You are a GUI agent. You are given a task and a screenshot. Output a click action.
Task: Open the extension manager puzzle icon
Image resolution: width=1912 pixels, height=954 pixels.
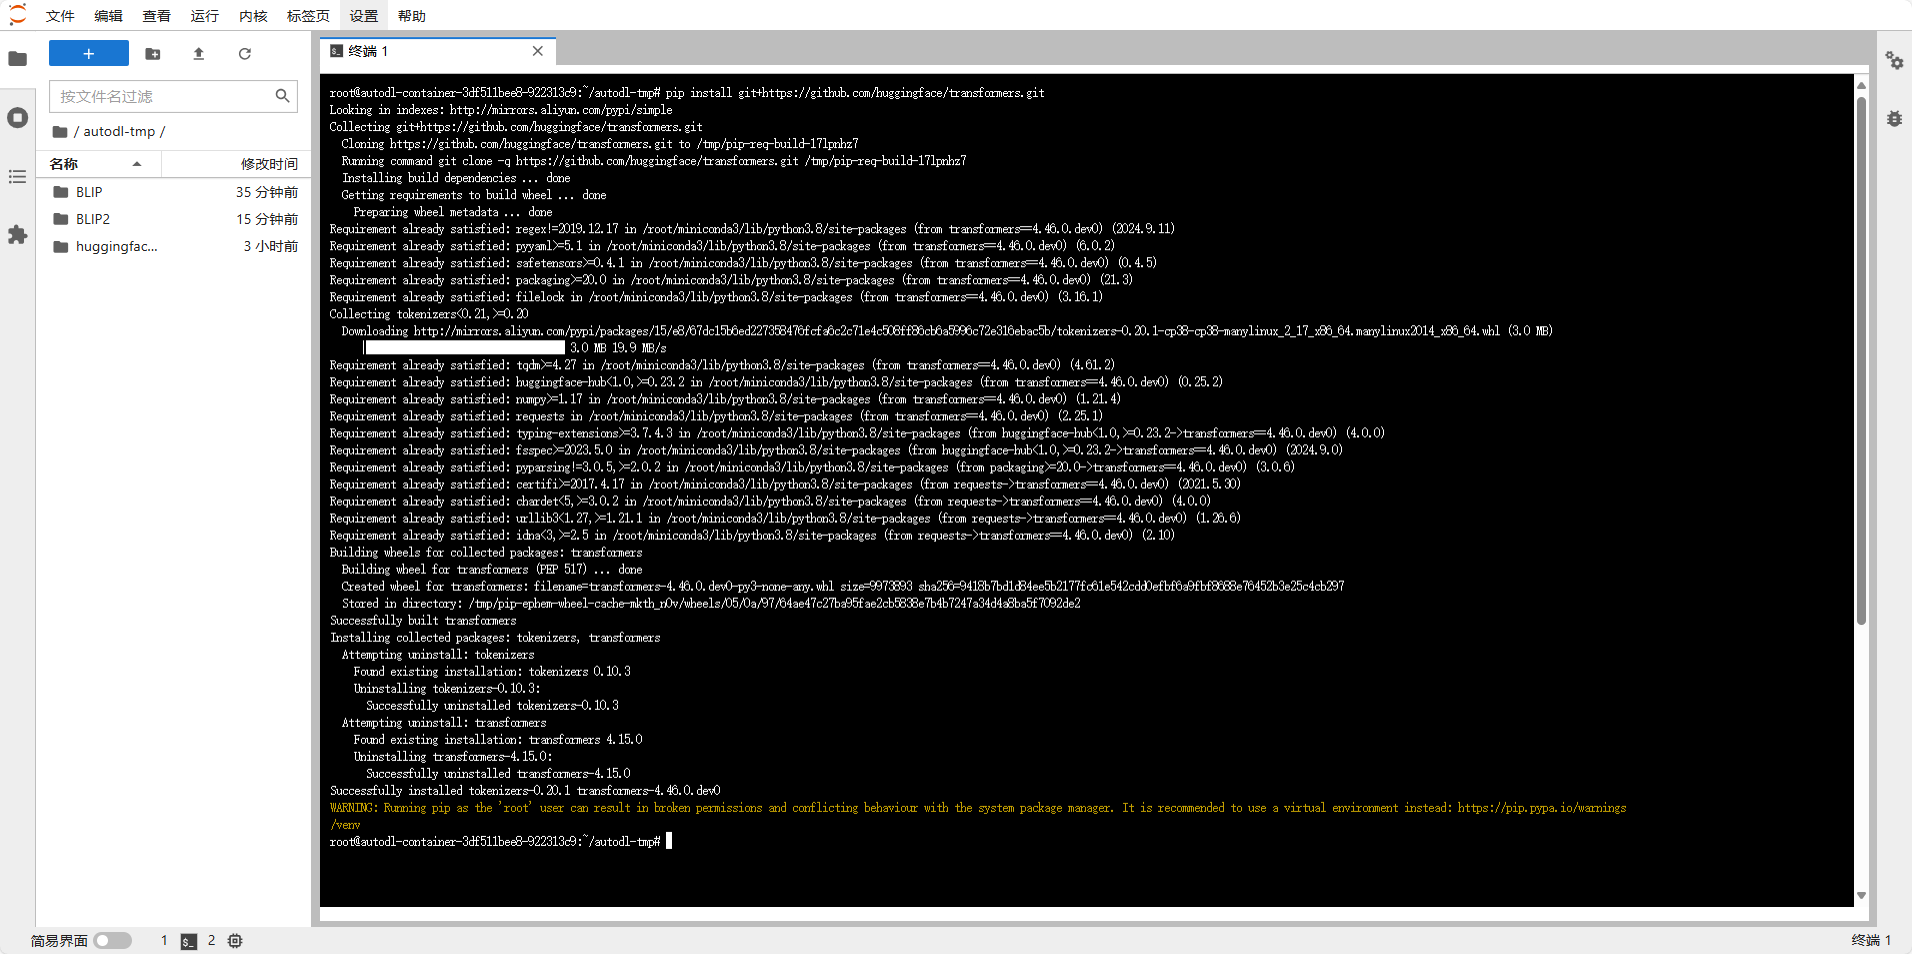[x=17, y=235]
